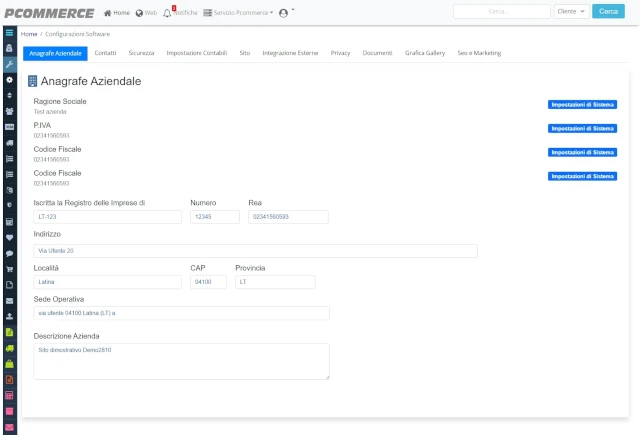Click the orange document icon in sidebar

tap(9, 380)
